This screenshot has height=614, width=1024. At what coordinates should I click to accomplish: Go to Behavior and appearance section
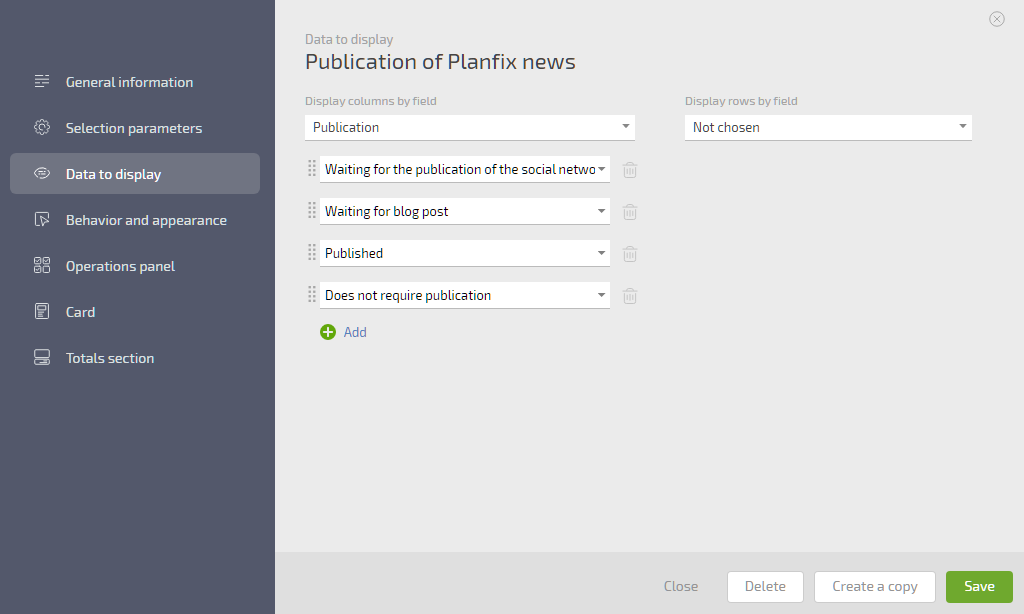click(135, 220)
